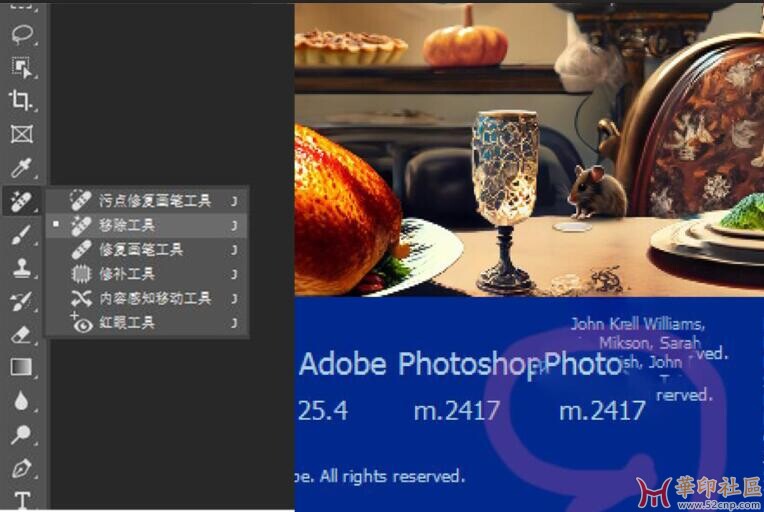This screenshot has height=512, width=764.
Task: Select the Eraser tool
Action: (x=21, y=335)
